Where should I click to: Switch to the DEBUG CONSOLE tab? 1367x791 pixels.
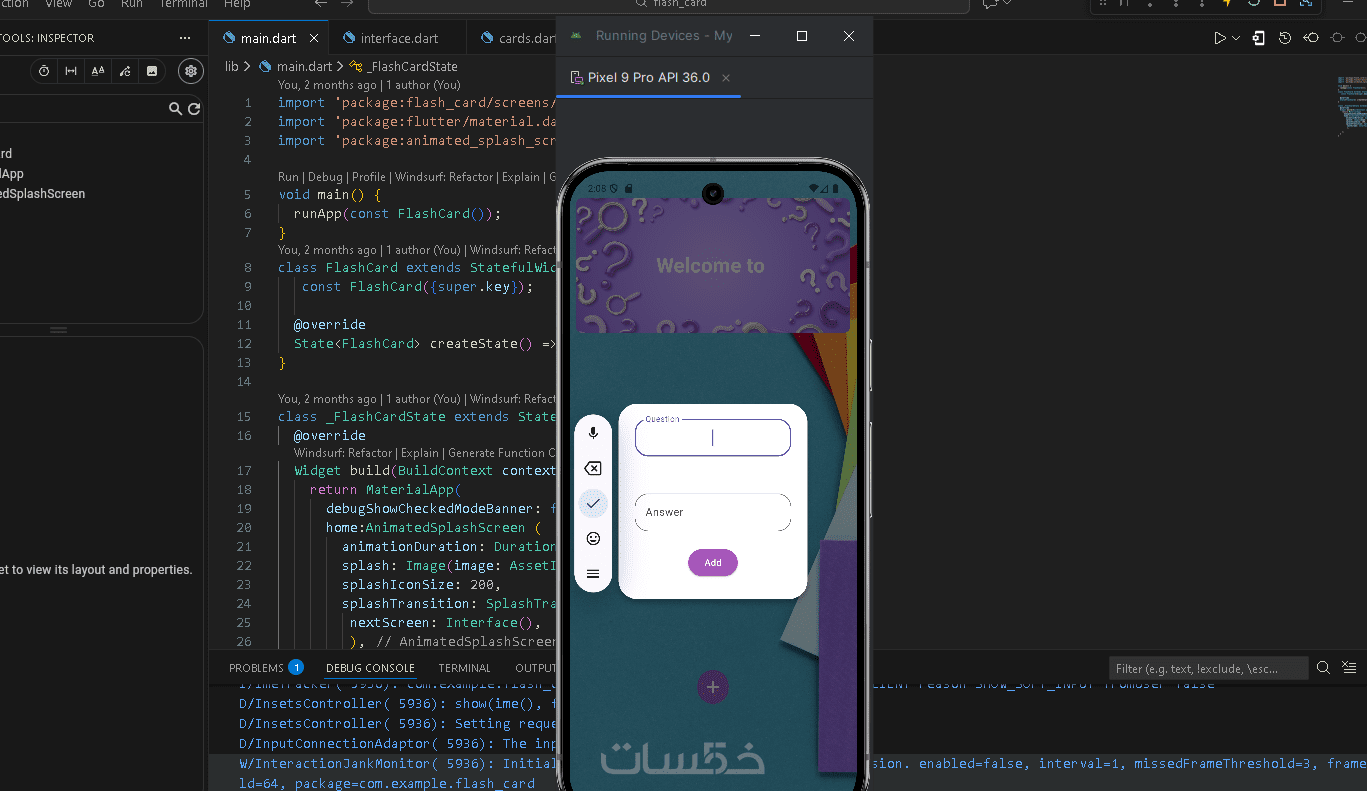[x=370, y=668]
